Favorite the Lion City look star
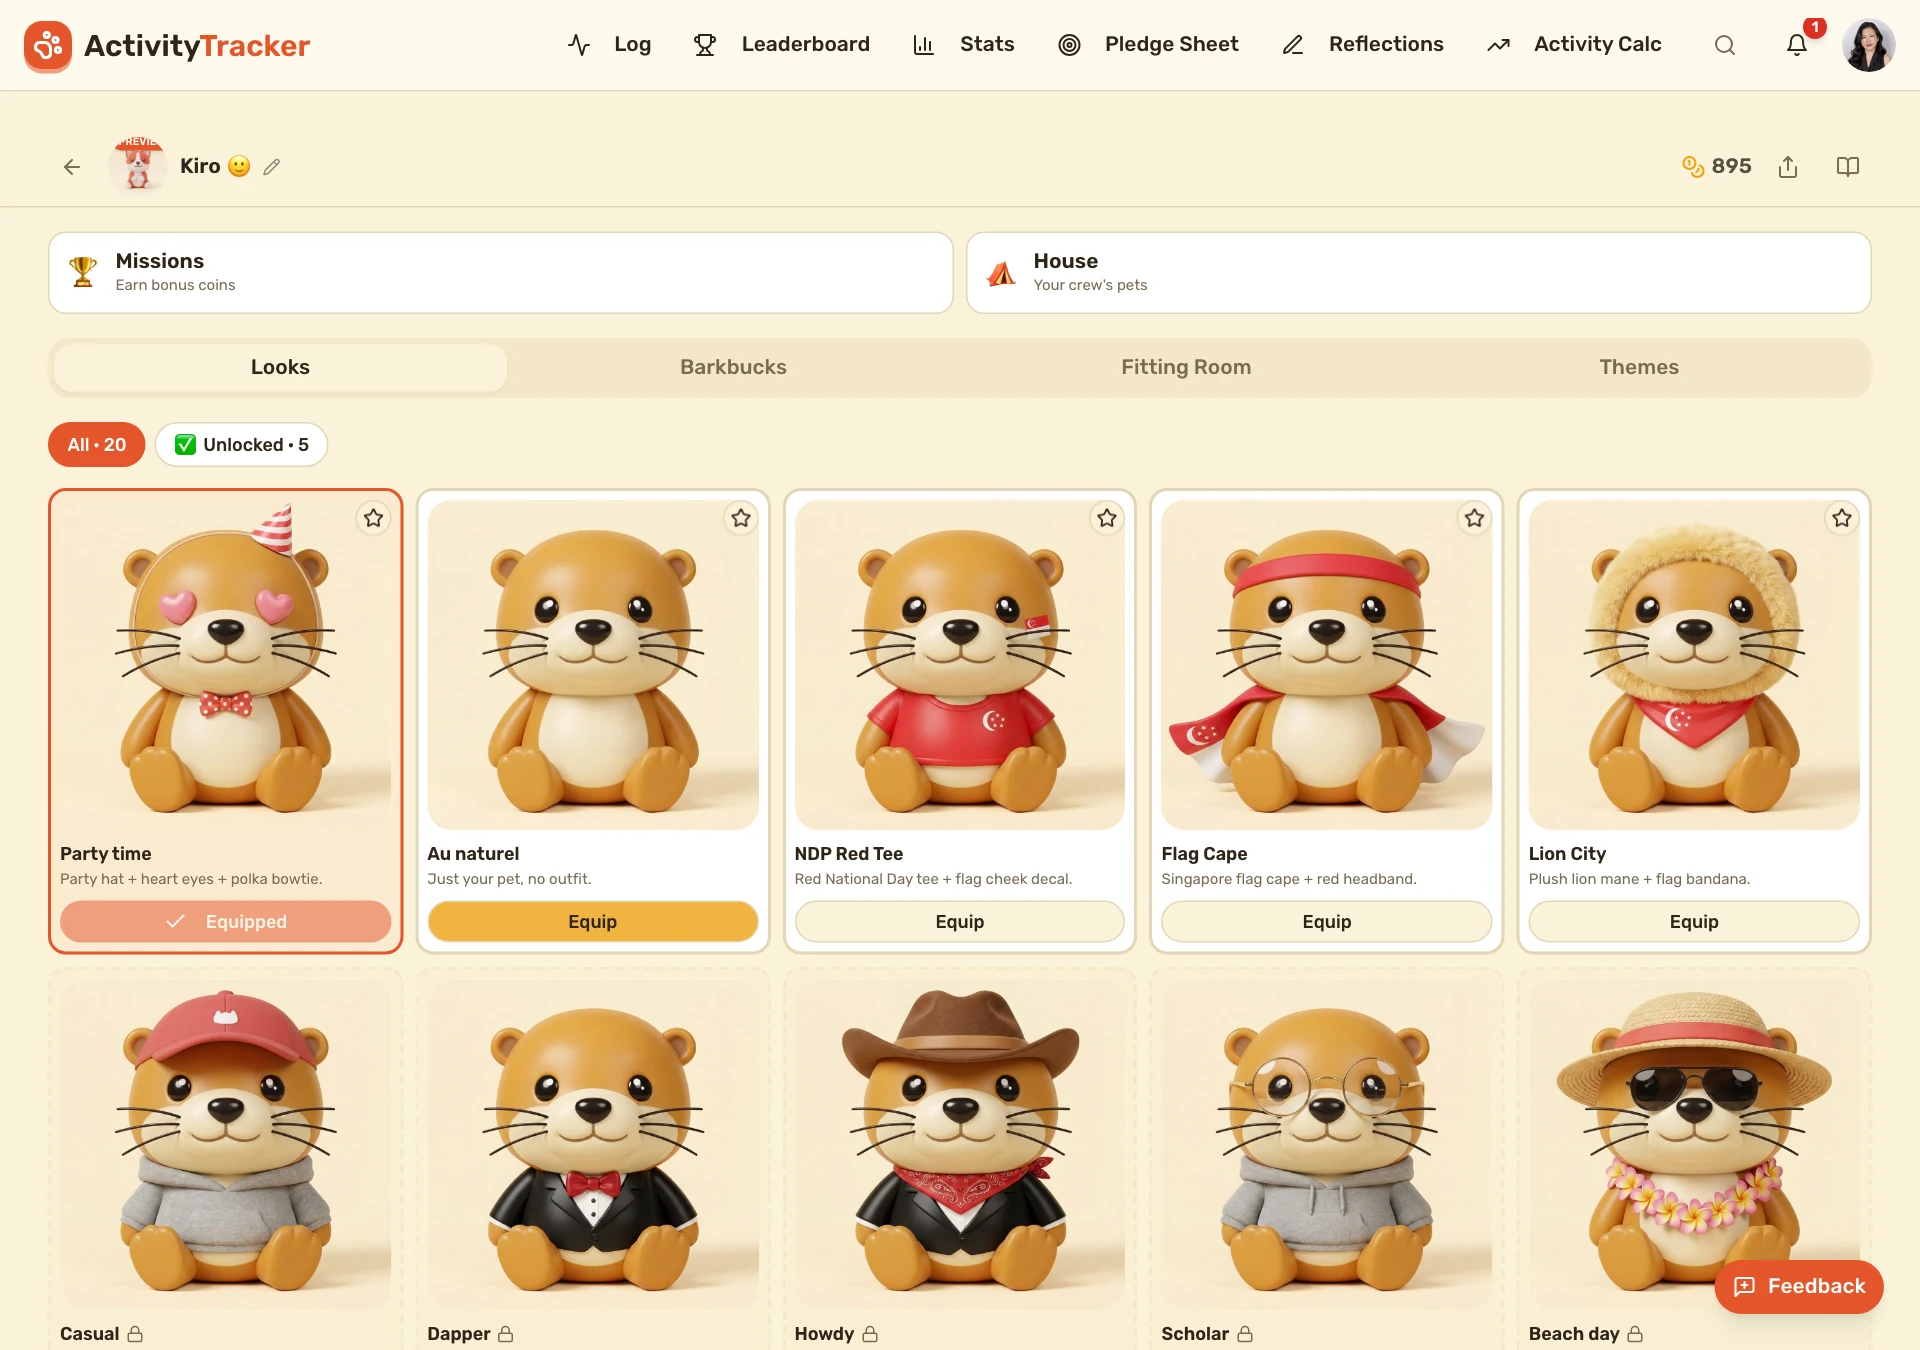The height and width of the screenshot is (1350, 1920). pos(1842,518)
